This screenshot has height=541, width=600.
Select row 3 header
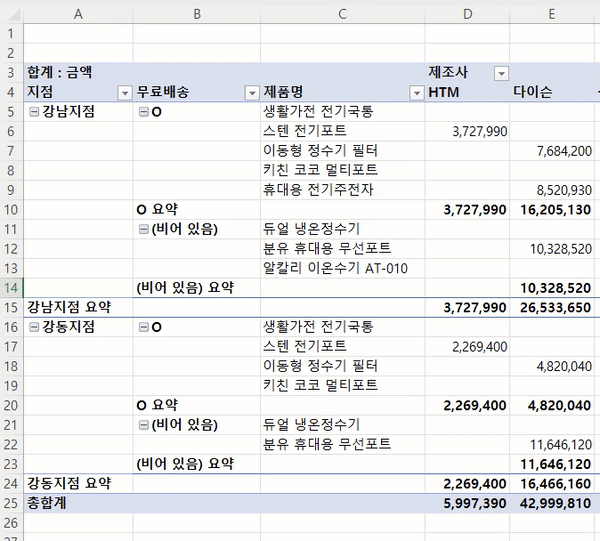point(11,73)
